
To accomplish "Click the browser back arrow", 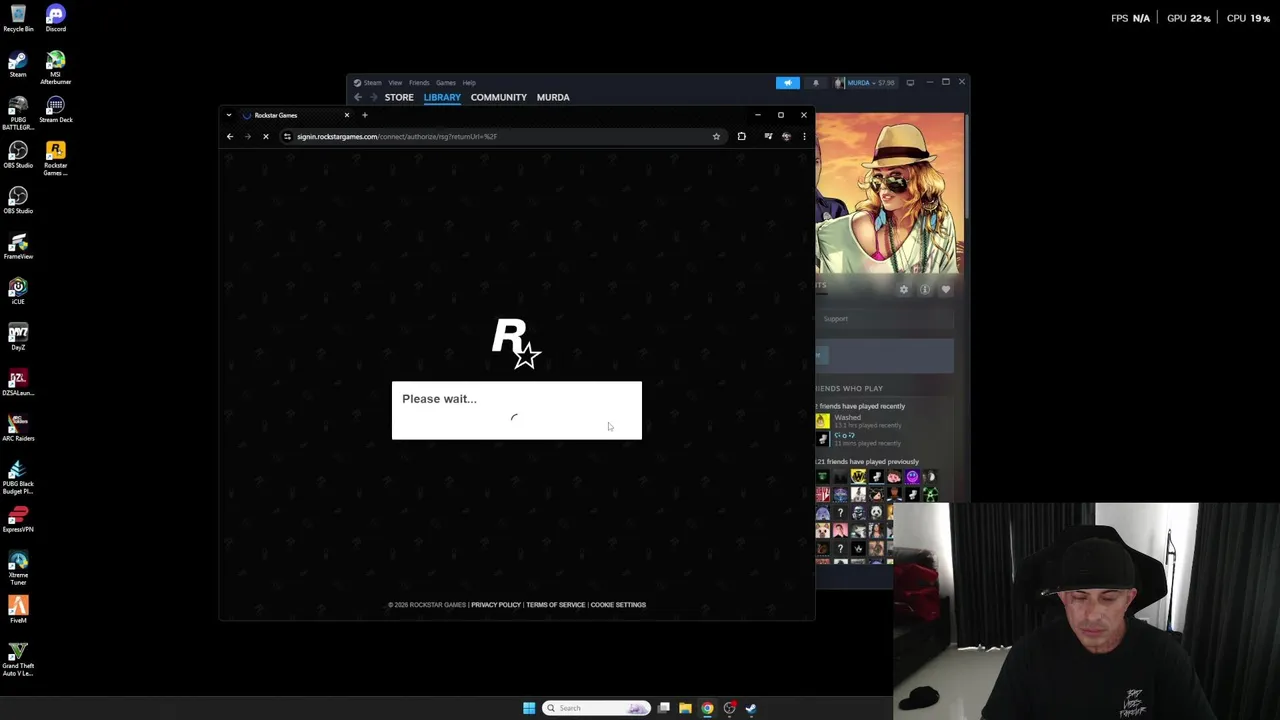I will pyautogui.click(x=230, y=136).
